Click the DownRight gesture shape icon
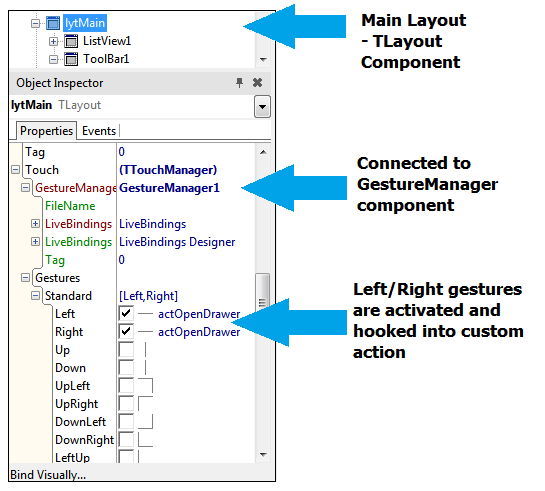This screenshot has height=491, width=545. coord(145,440)
